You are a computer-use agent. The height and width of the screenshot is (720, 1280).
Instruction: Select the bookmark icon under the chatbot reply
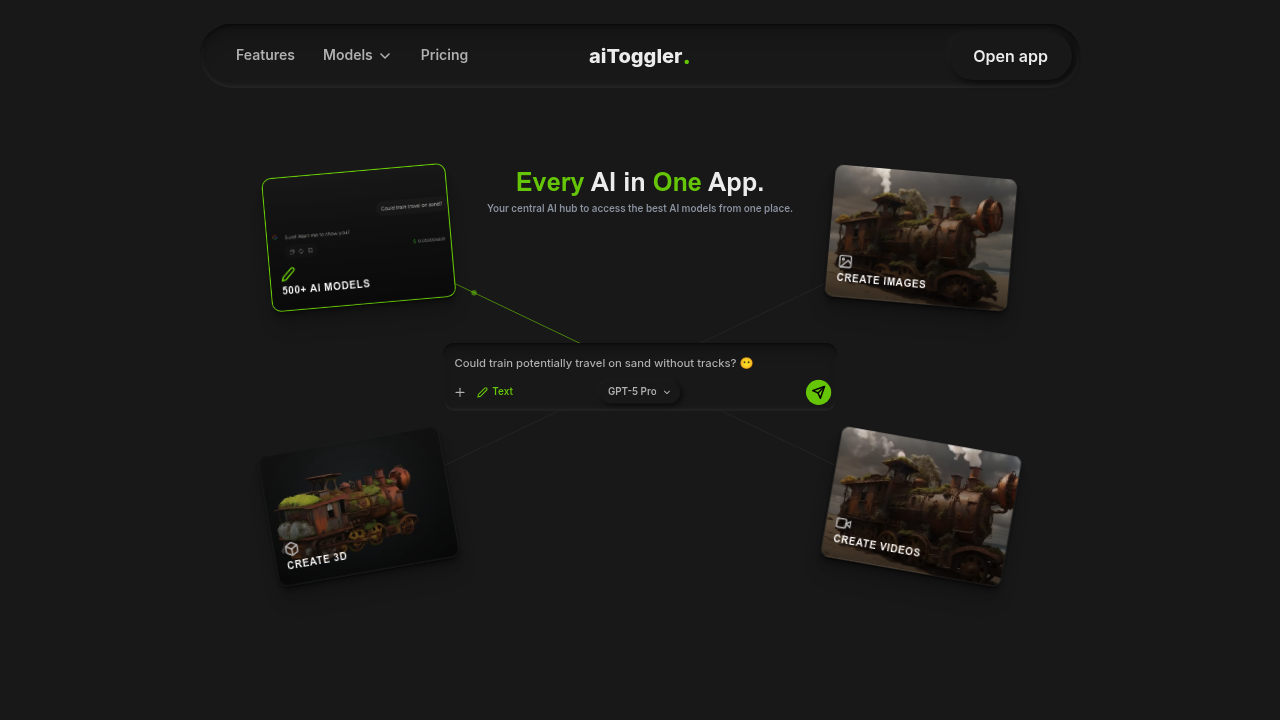[310, 251]
